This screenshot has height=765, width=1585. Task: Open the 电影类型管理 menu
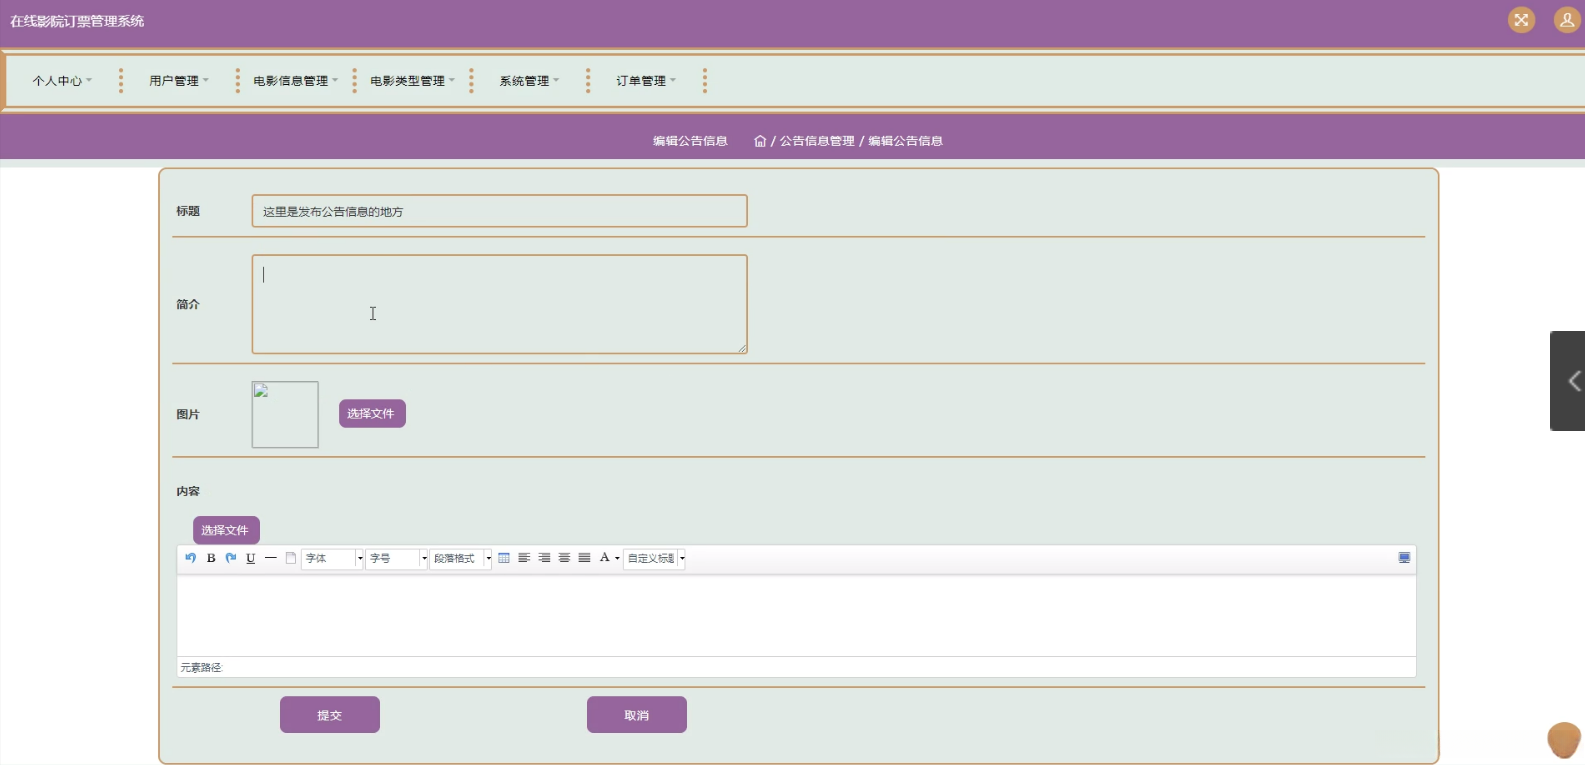[x=413, y=81]
